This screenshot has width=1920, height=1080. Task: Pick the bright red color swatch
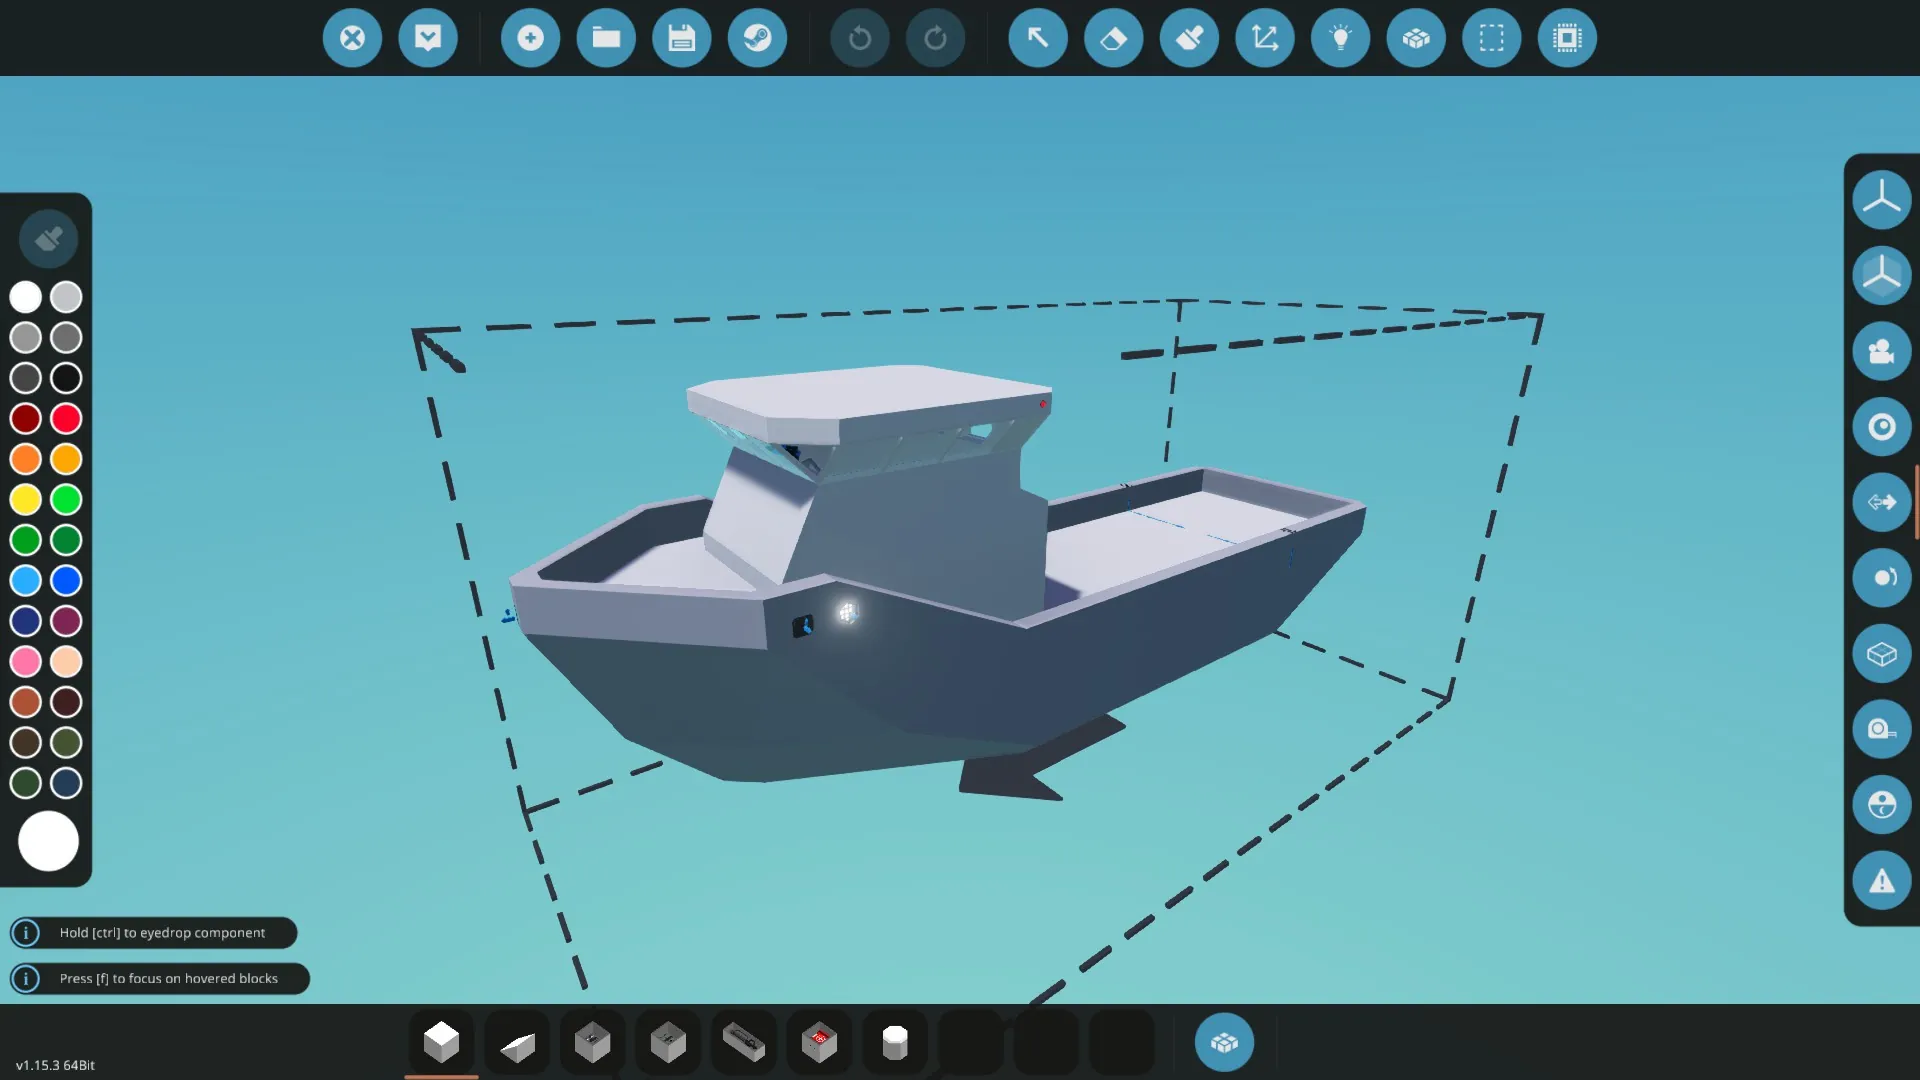66,418
